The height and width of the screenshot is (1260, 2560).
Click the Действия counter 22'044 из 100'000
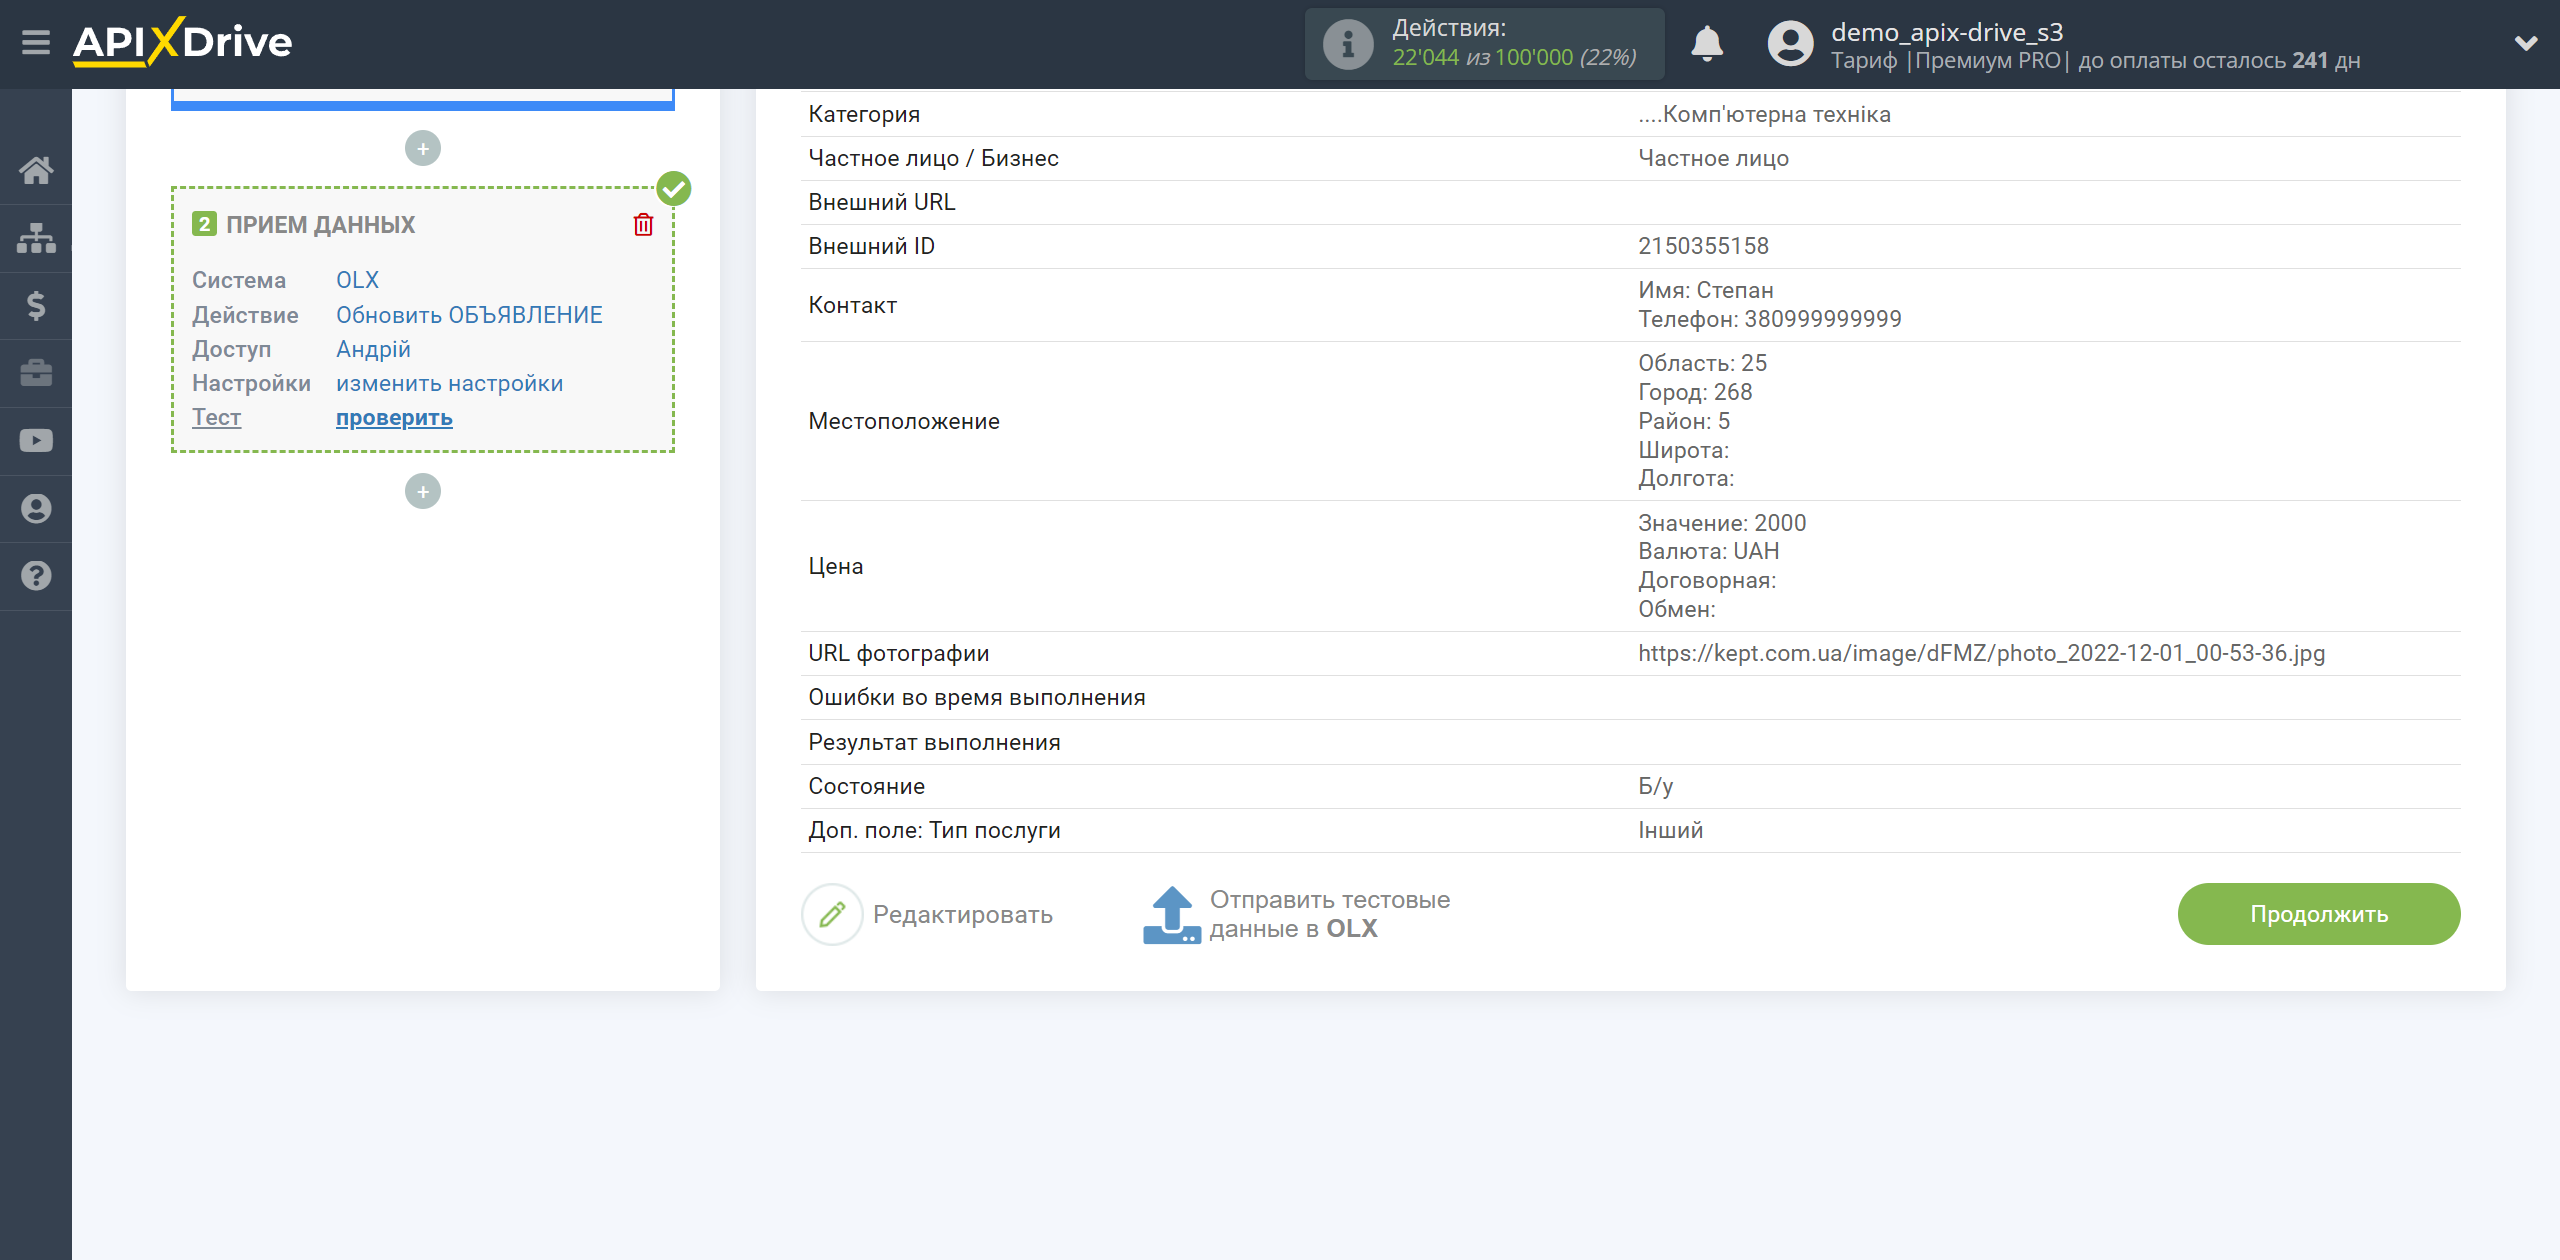point(1514,58)
